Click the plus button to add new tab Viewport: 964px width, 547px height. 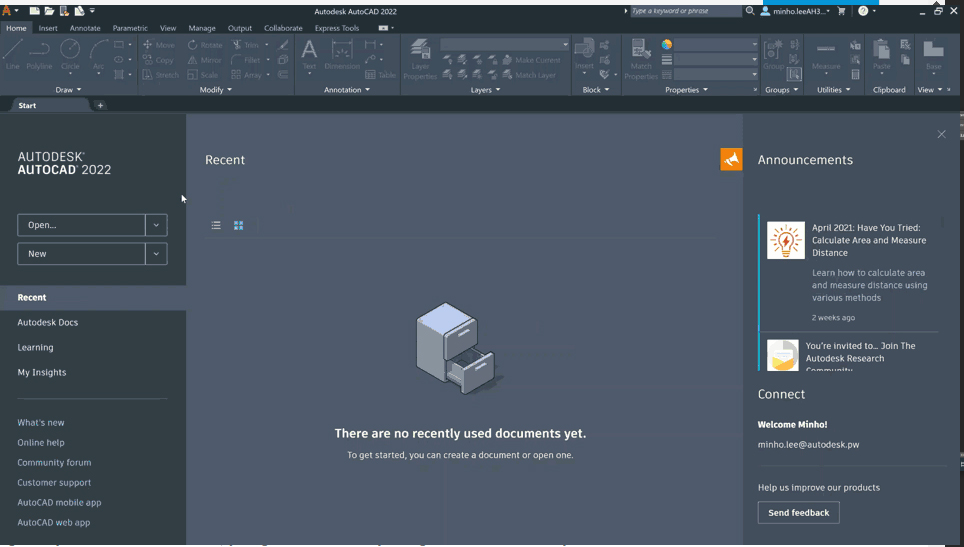click(100, 106)
